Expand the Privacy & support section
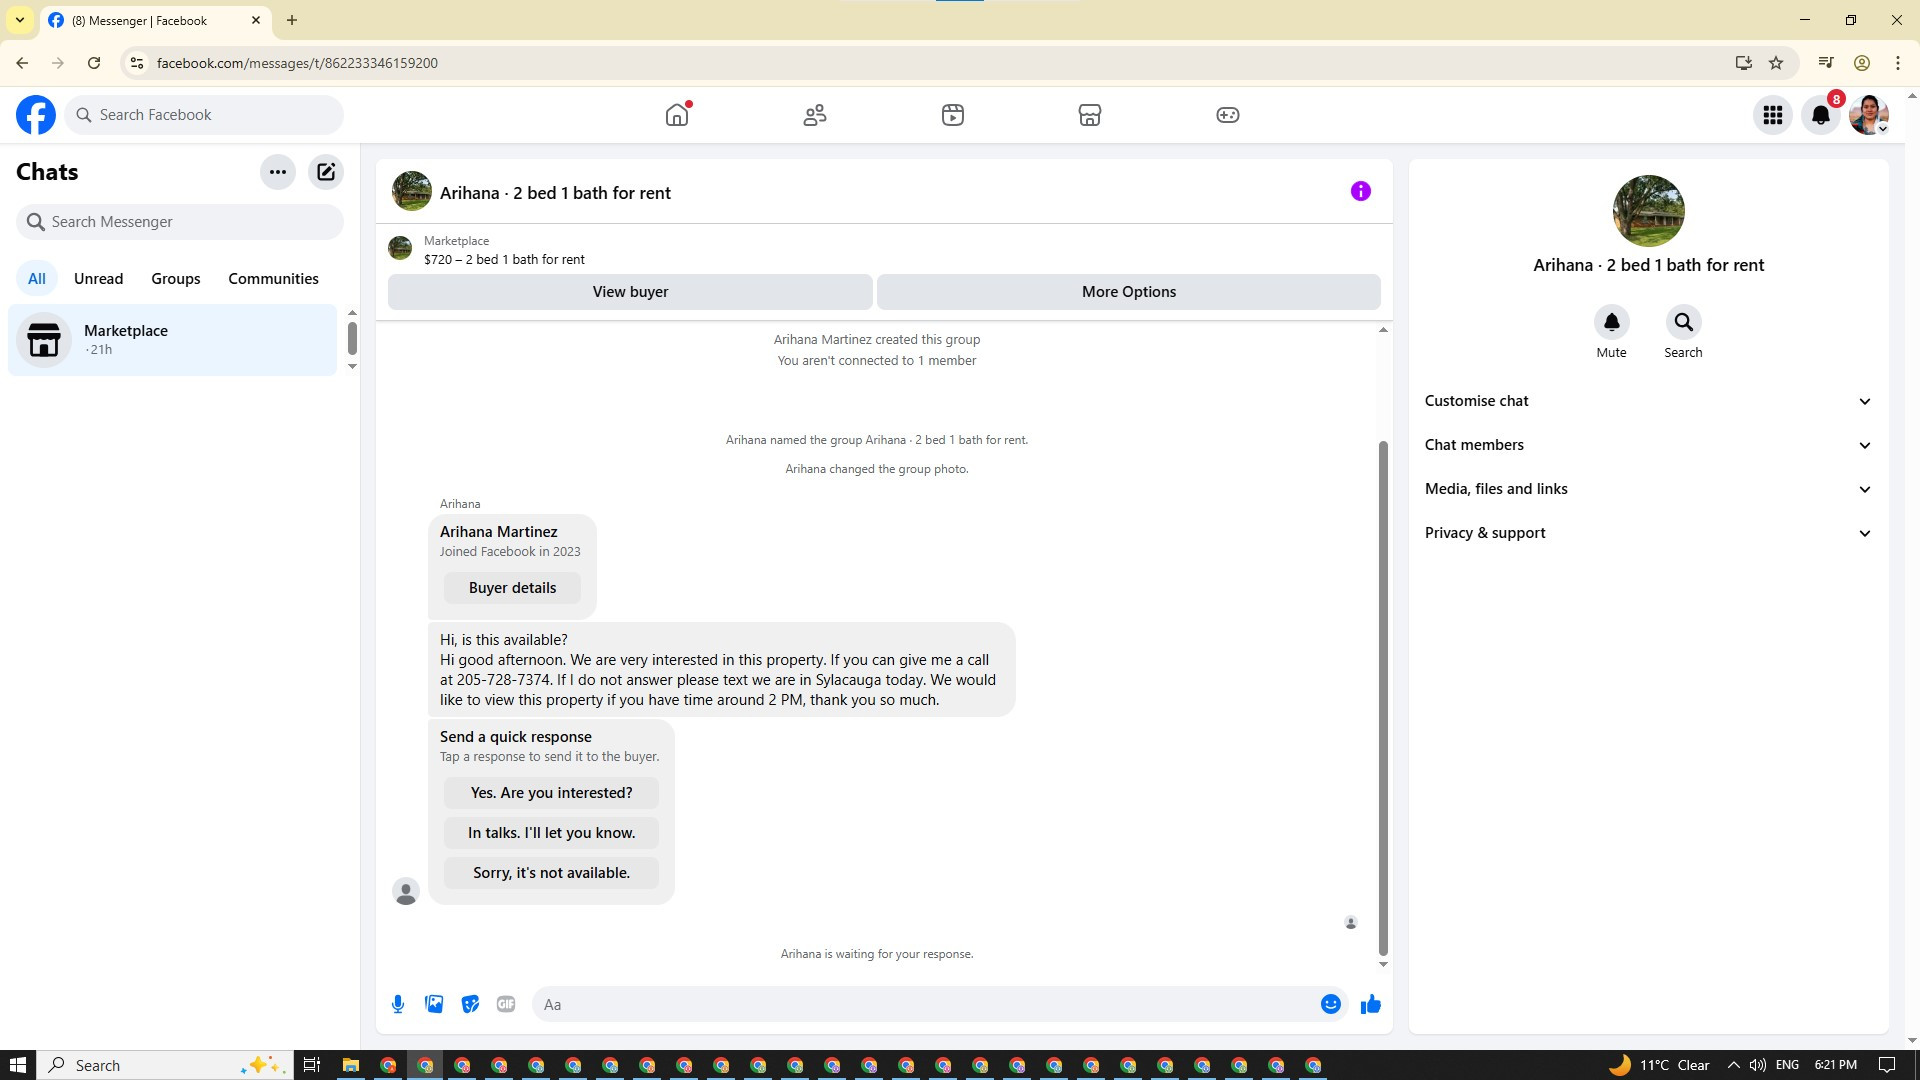The width and height of the screenshot is (1920, 1080). click(1648, 533)
